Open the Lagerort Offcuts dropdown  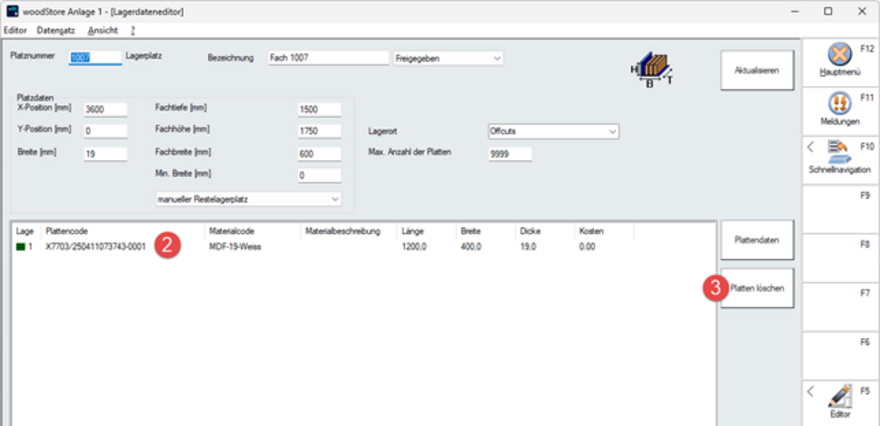point(553,131)
